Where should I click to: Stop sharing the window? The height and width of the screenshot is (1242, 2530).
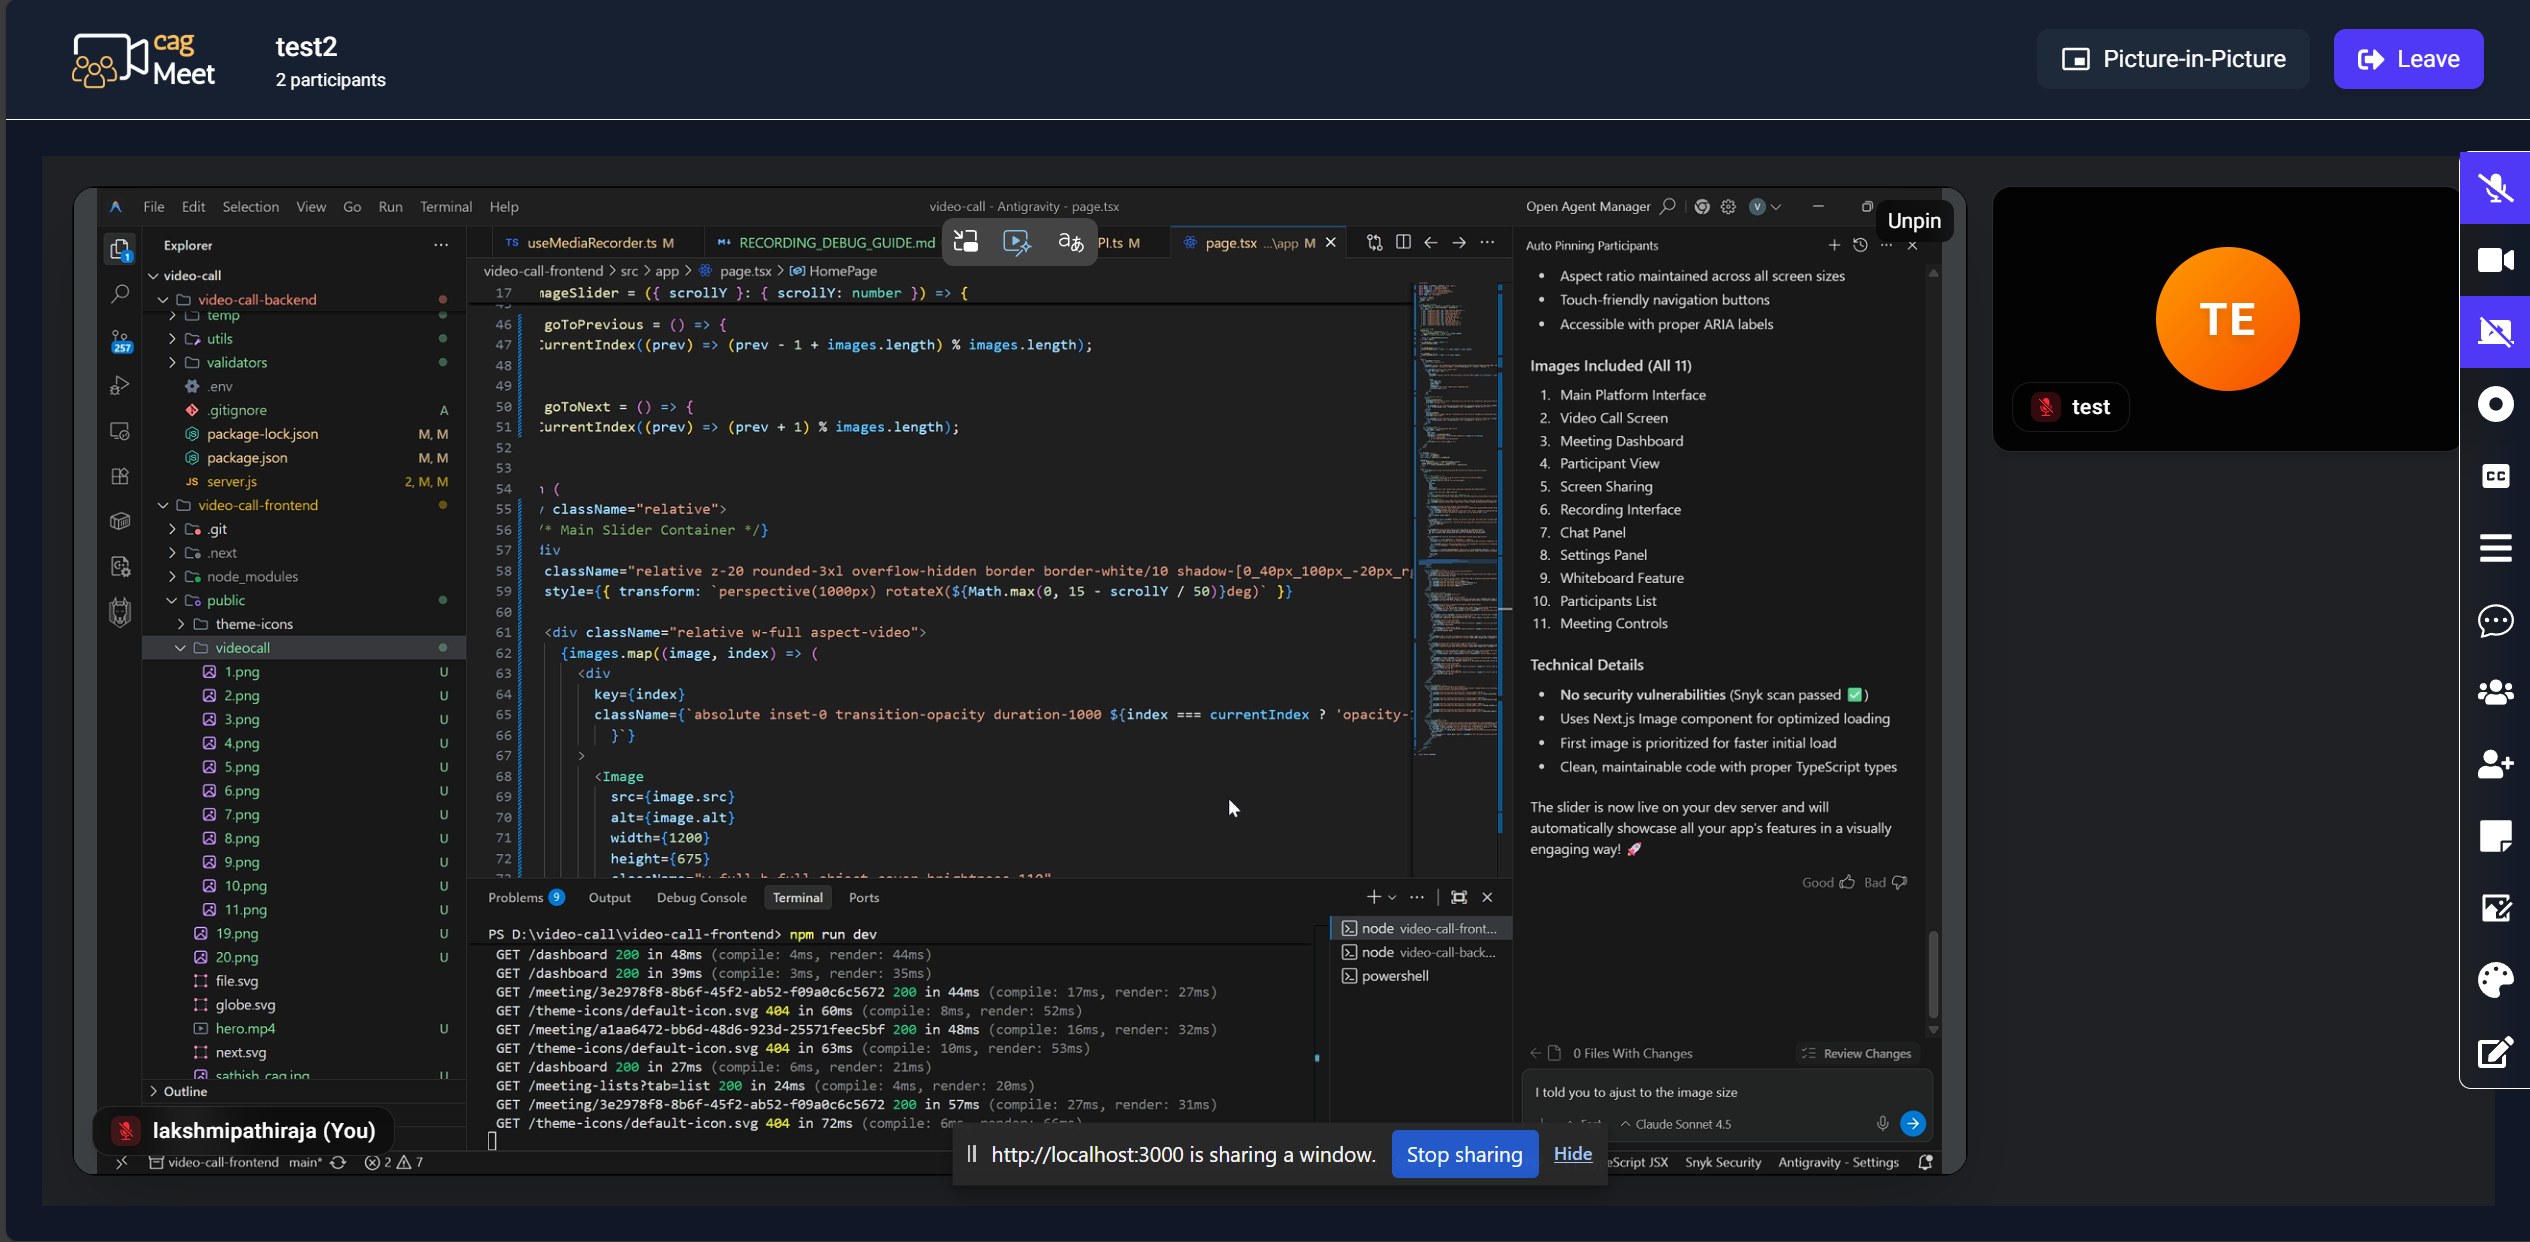tap(1464, 1154)
